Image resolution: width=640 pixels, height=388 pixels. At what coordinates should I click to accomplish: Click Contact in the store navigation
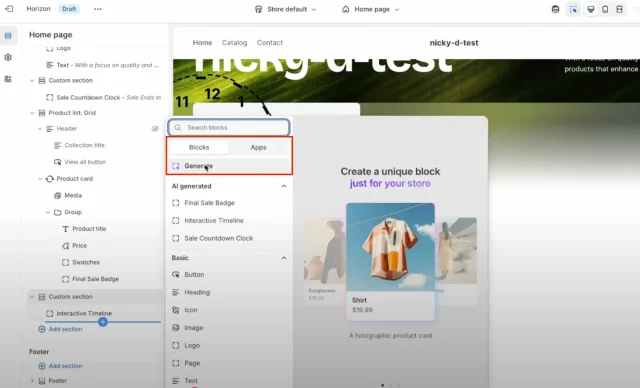[x=270, y=42]
